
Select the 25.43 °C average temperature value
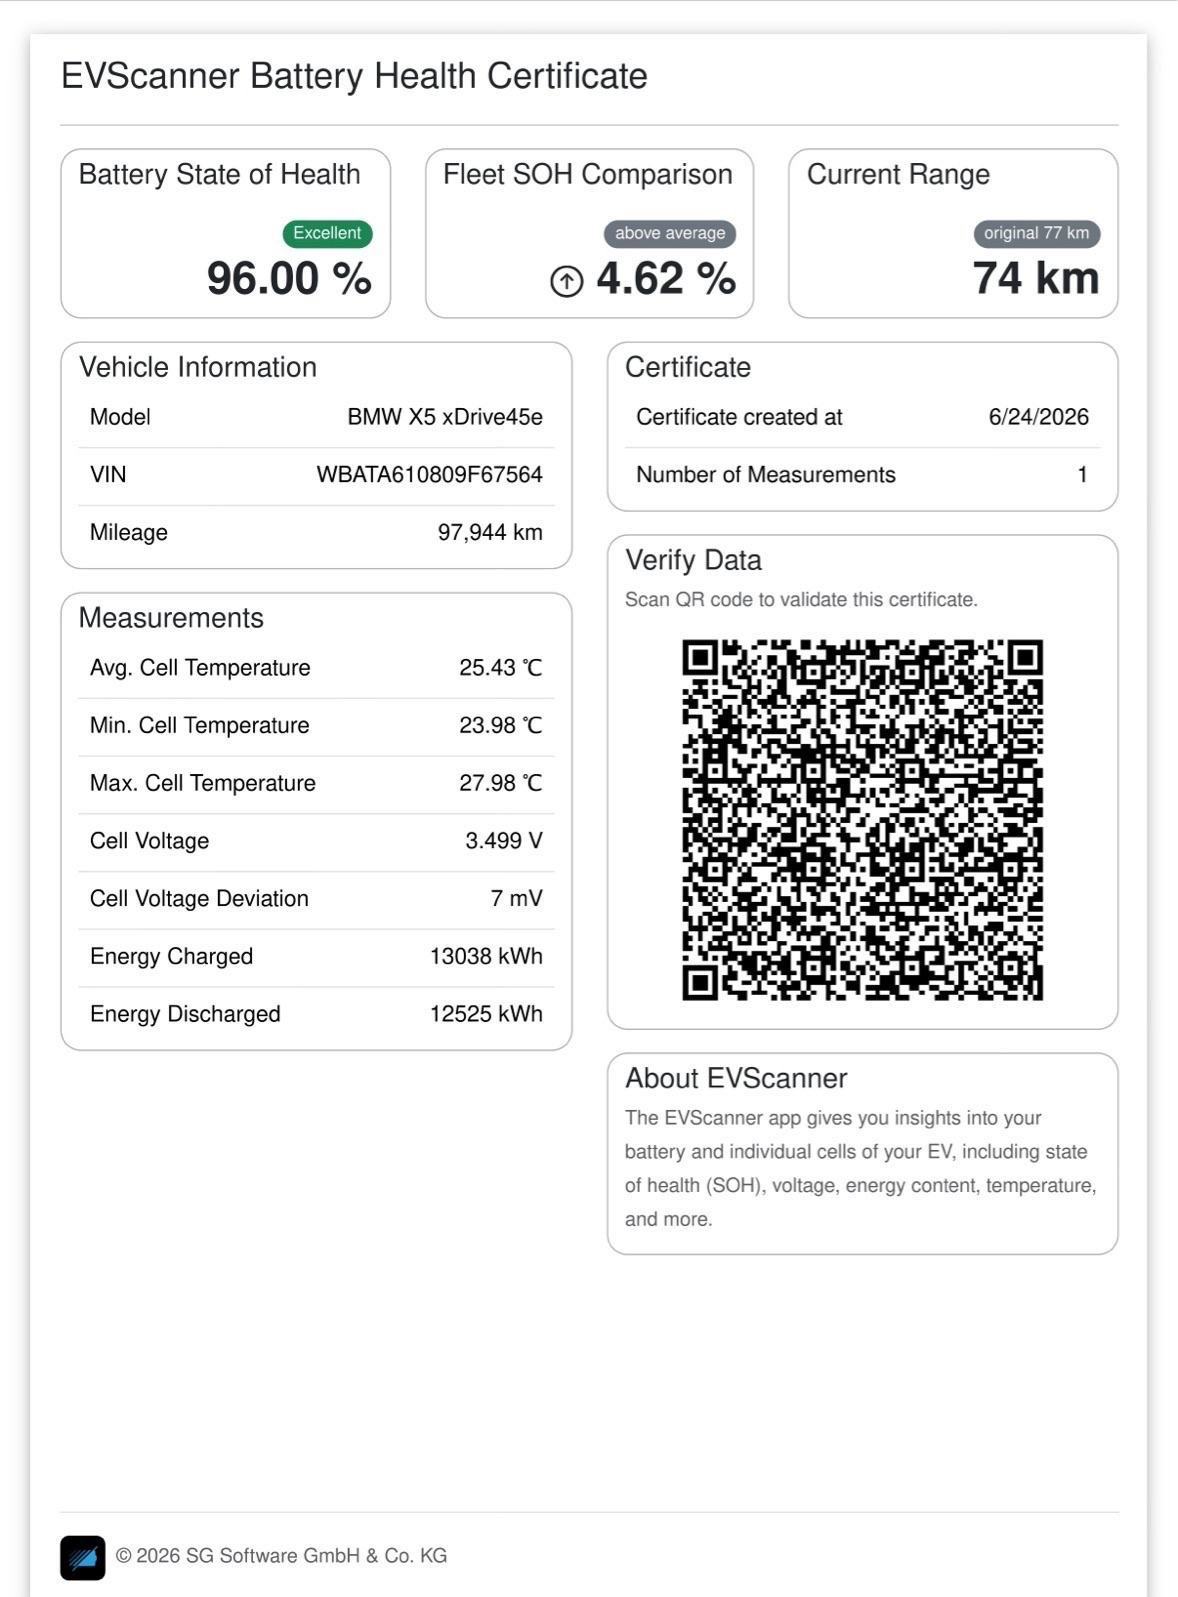501,668
